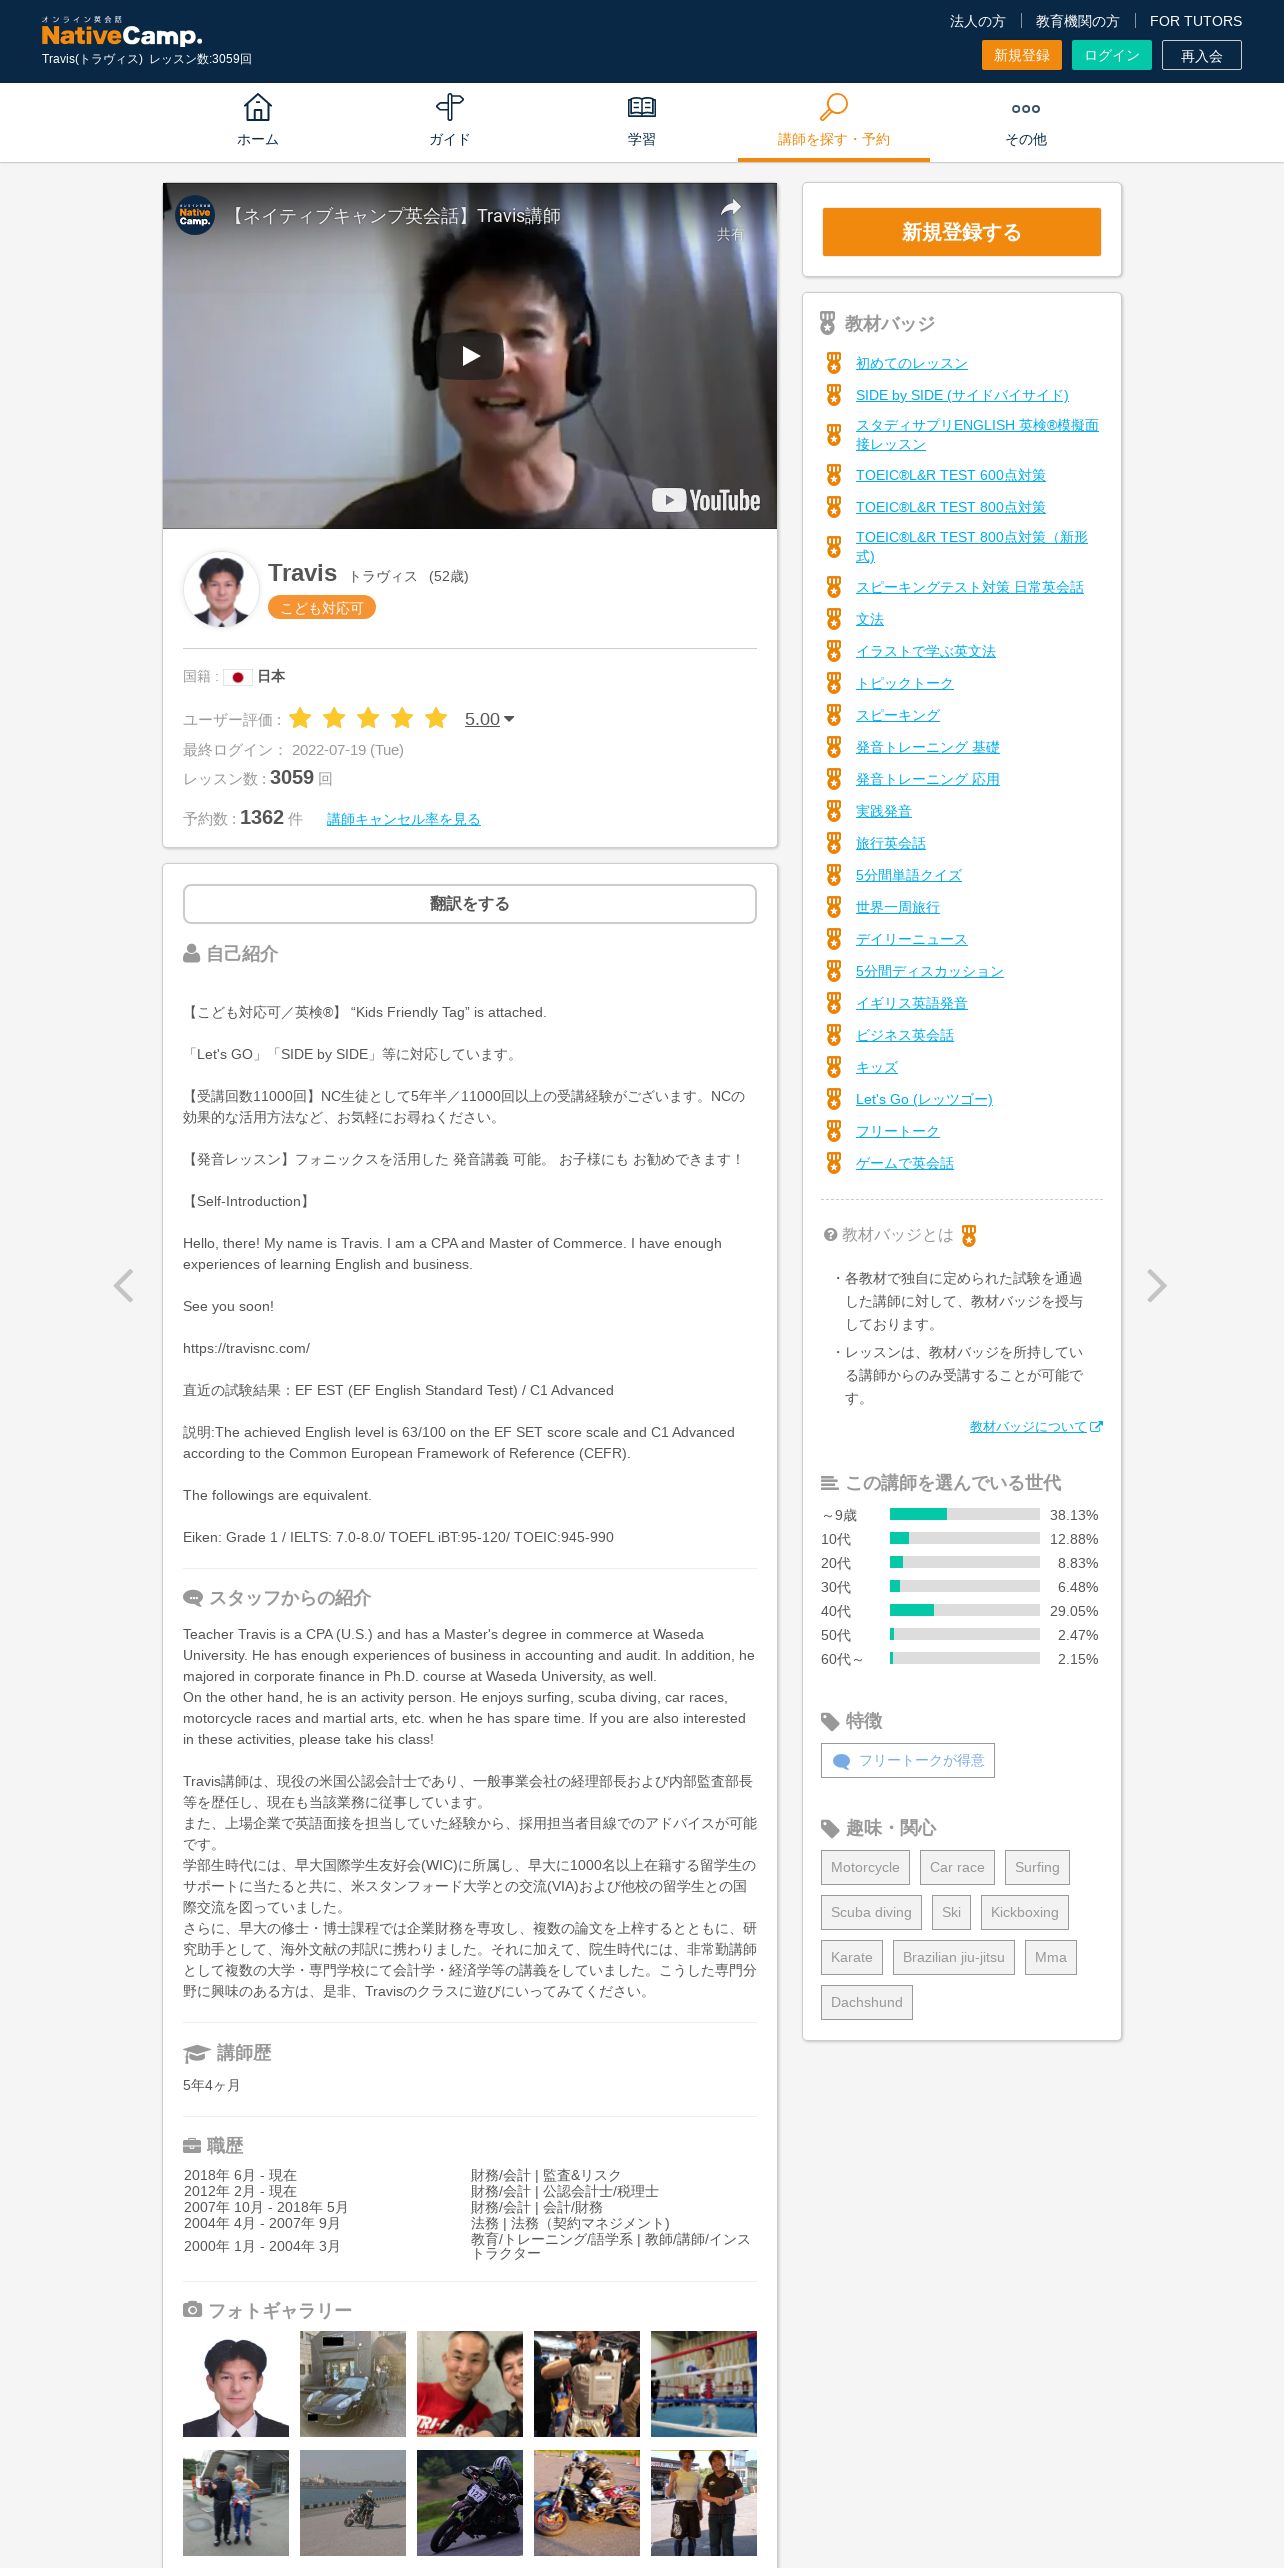Select the Kickboxing interest tag
The height and width of the screenshot is (2568, 1284).
click(x=1025, y=1912)
